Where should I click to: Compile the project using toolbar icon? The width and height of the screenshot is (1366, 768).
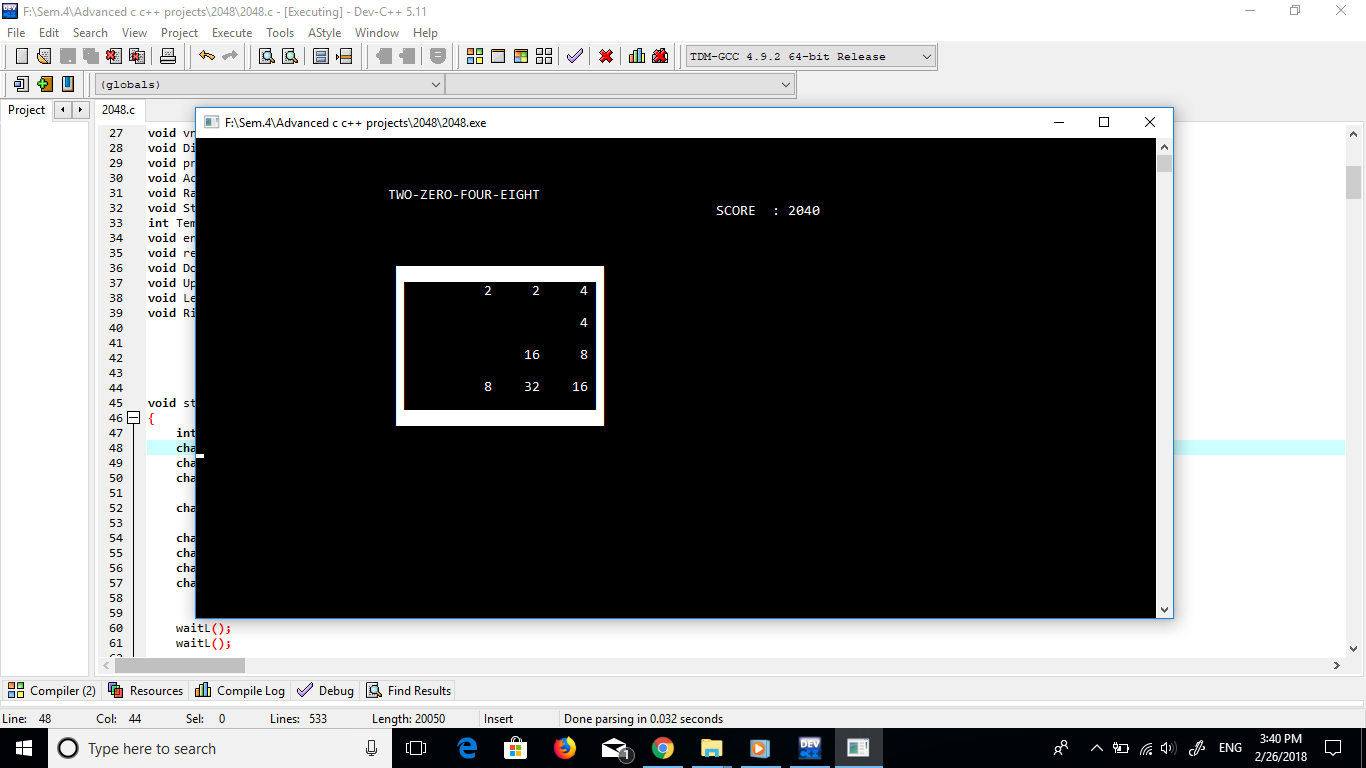click(x=474, y=56)
